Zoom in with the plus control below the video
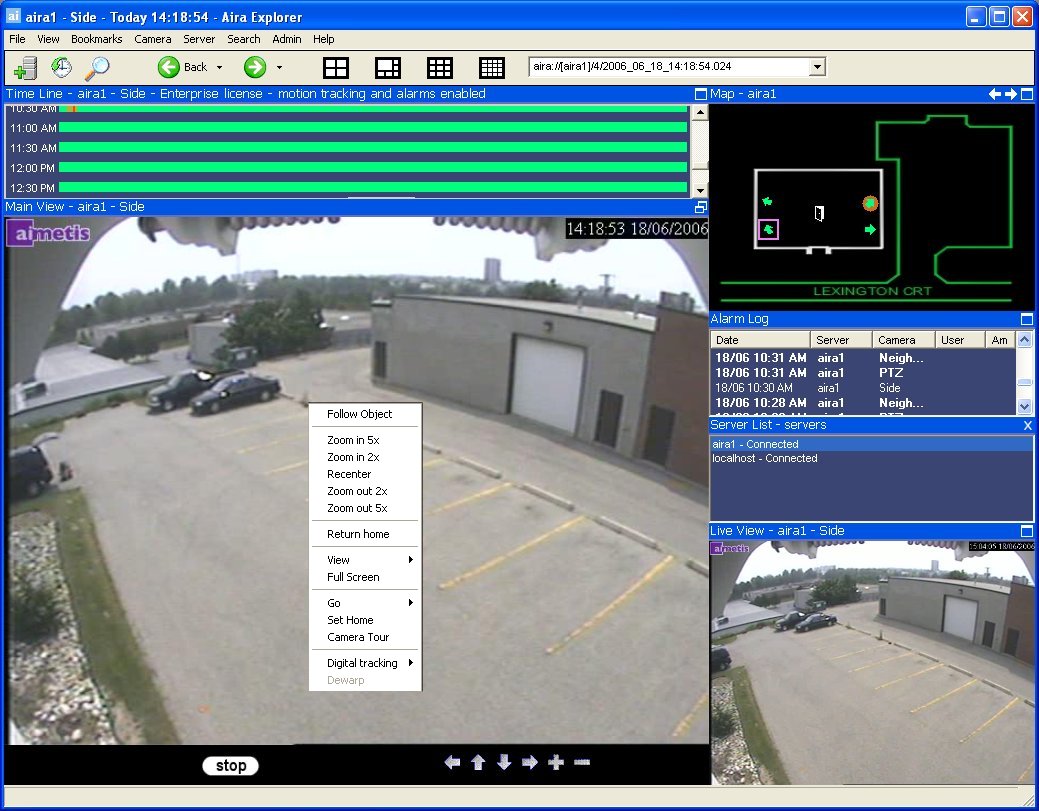 [x=556, y=763]
